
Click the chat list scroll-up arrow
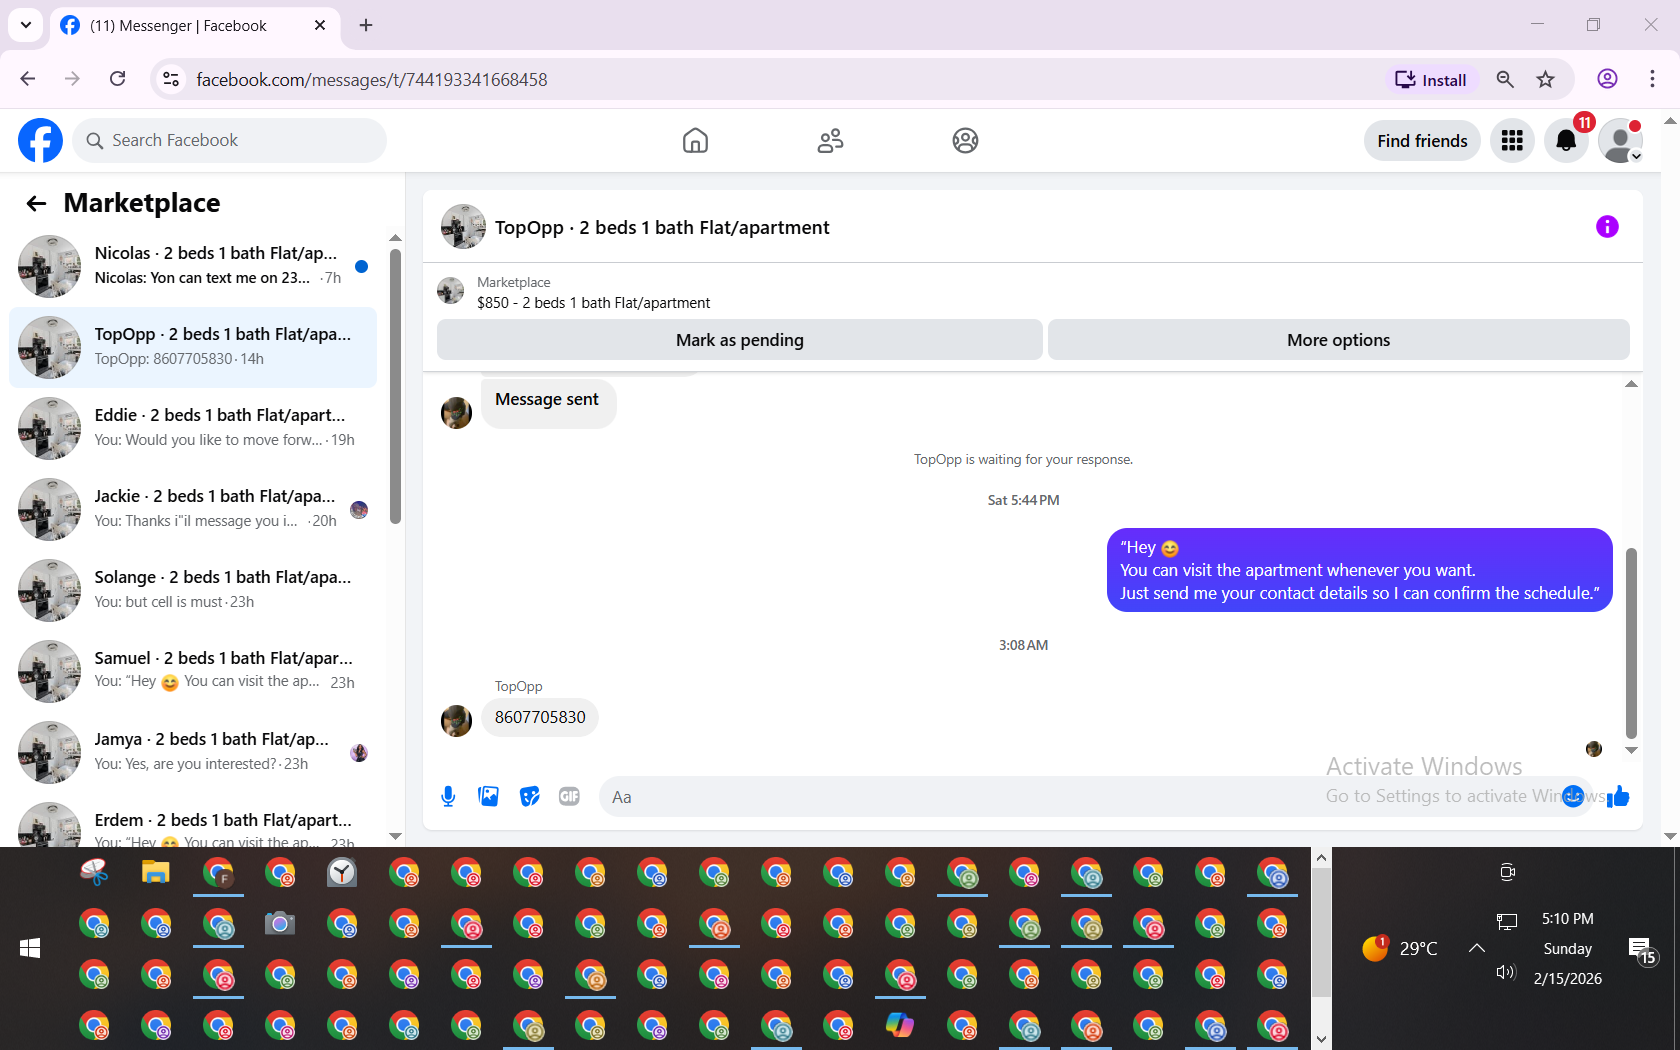[395, 238]
